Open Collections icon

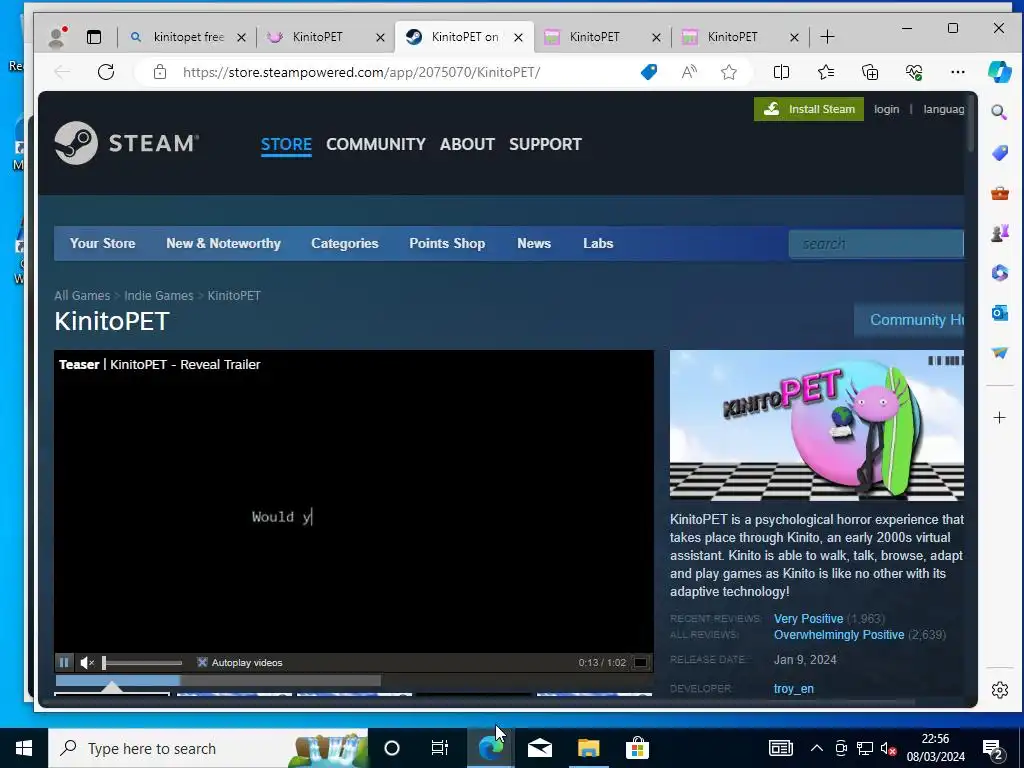coord(870,72)
